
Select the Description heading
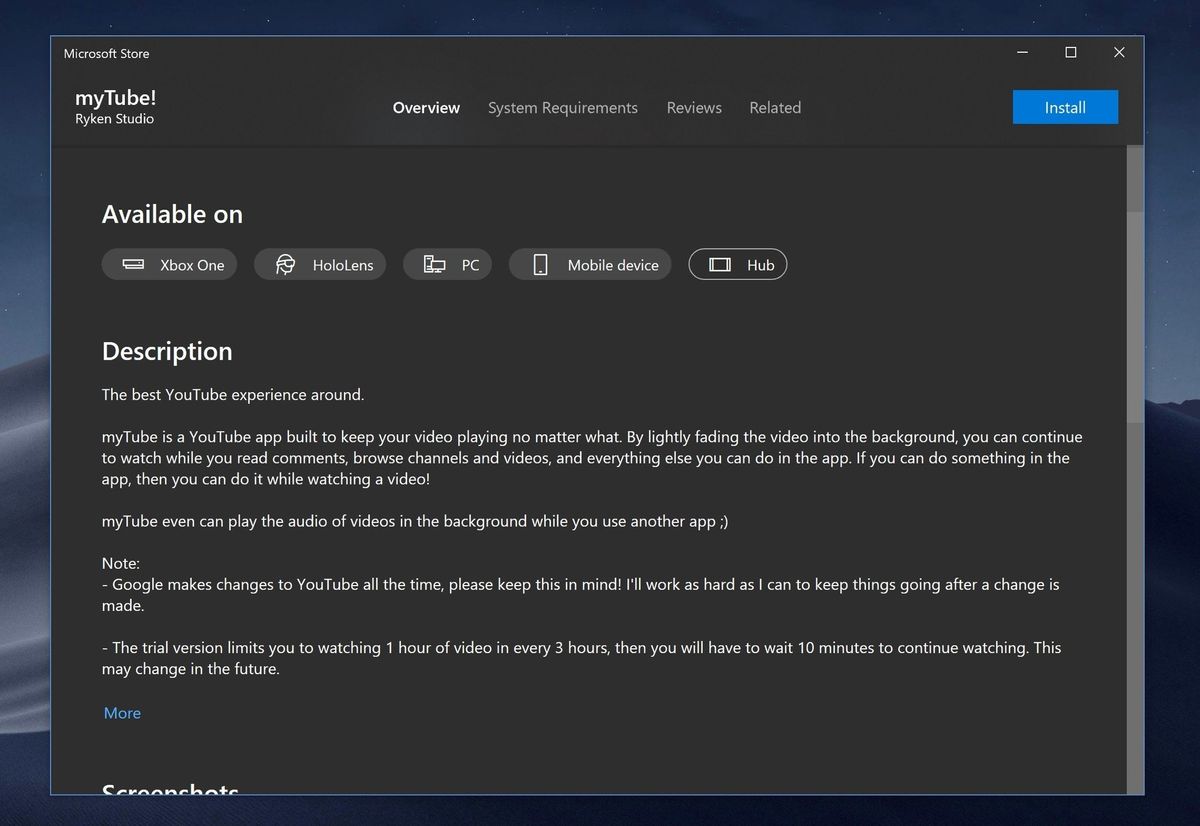point(167,352)
